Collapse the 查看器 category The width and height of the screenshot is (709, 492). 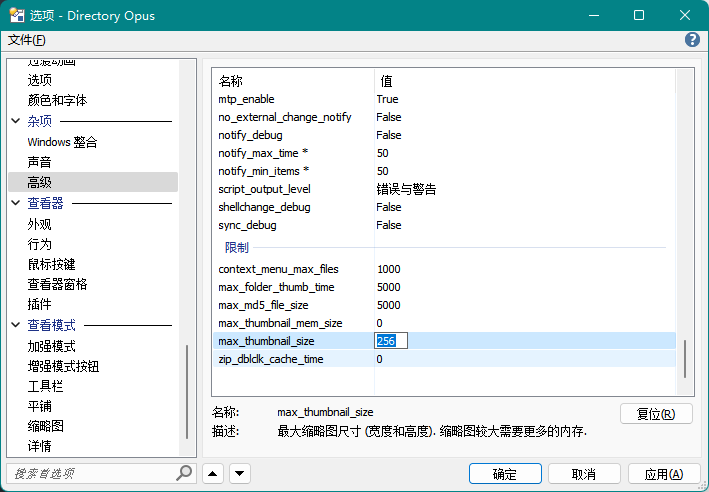click(x=16, y=203)
